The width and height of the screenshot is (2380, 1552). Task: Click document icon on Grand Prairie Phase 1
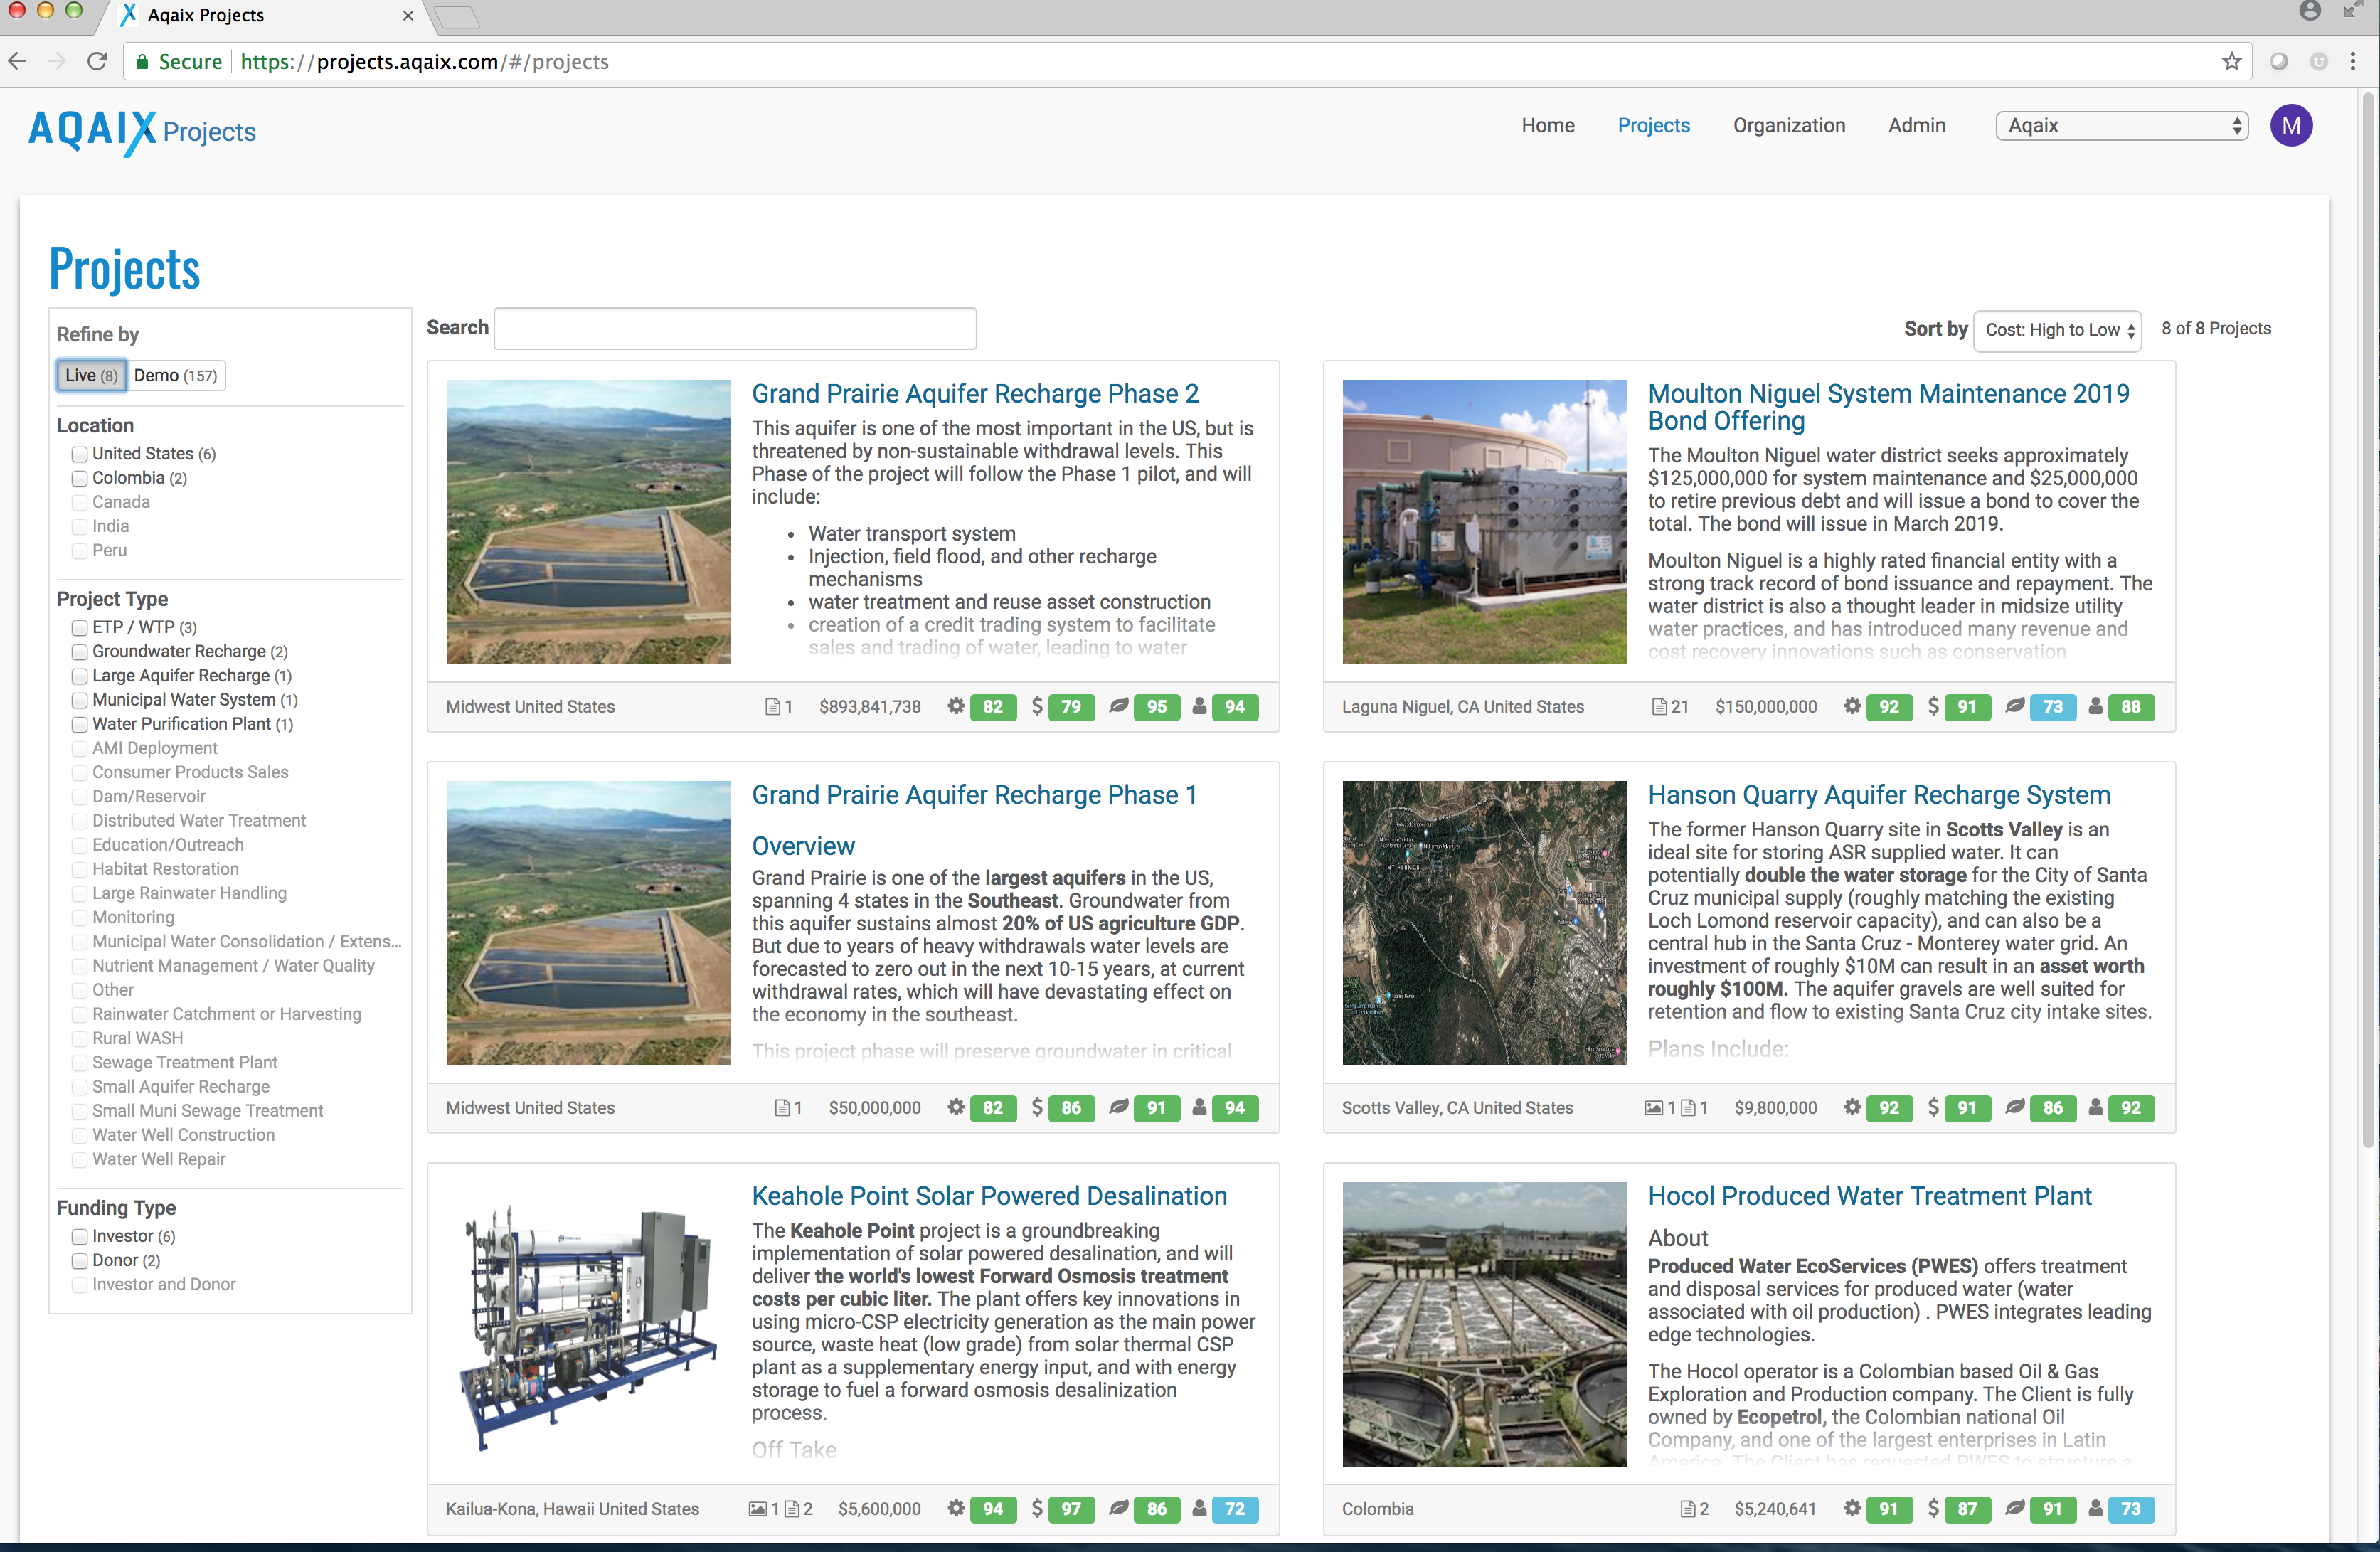[783, 1108]
